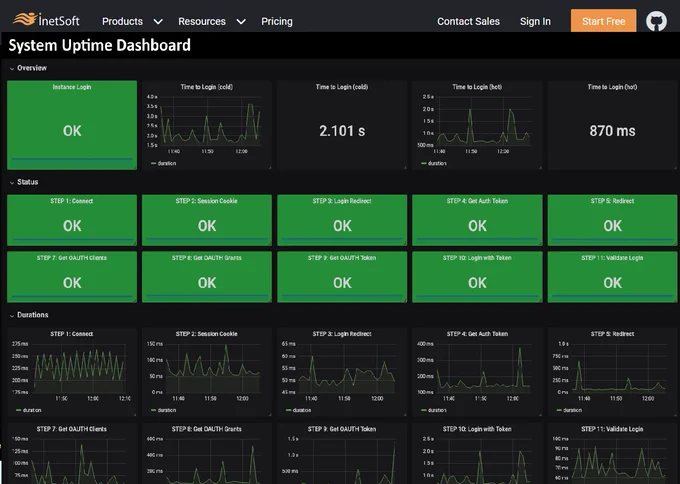Click the Contact Sales link

(x=468, y=21)
